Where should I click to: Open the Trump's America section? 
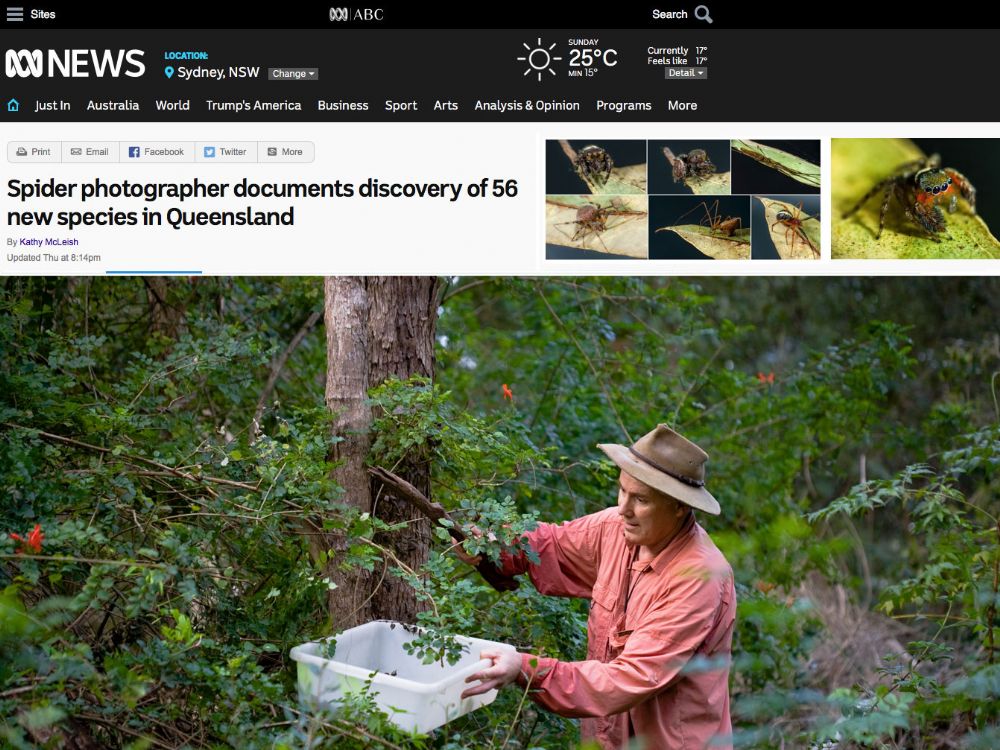click(253, 105)
